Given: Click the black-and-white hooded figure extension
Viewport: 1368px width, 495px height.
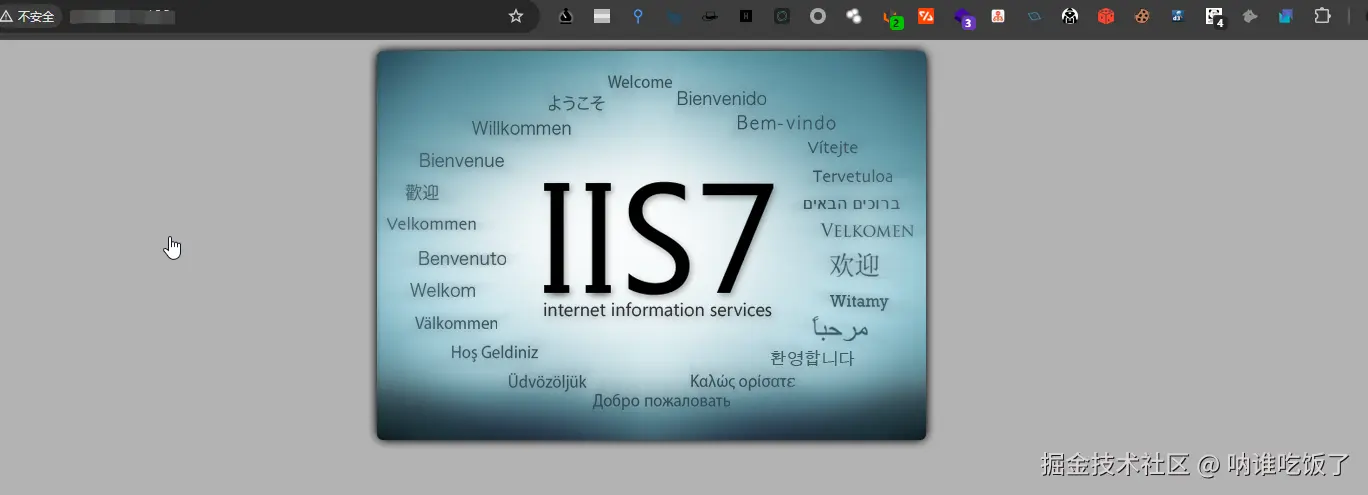Looking at the screenshot, I should (1070, 16).
